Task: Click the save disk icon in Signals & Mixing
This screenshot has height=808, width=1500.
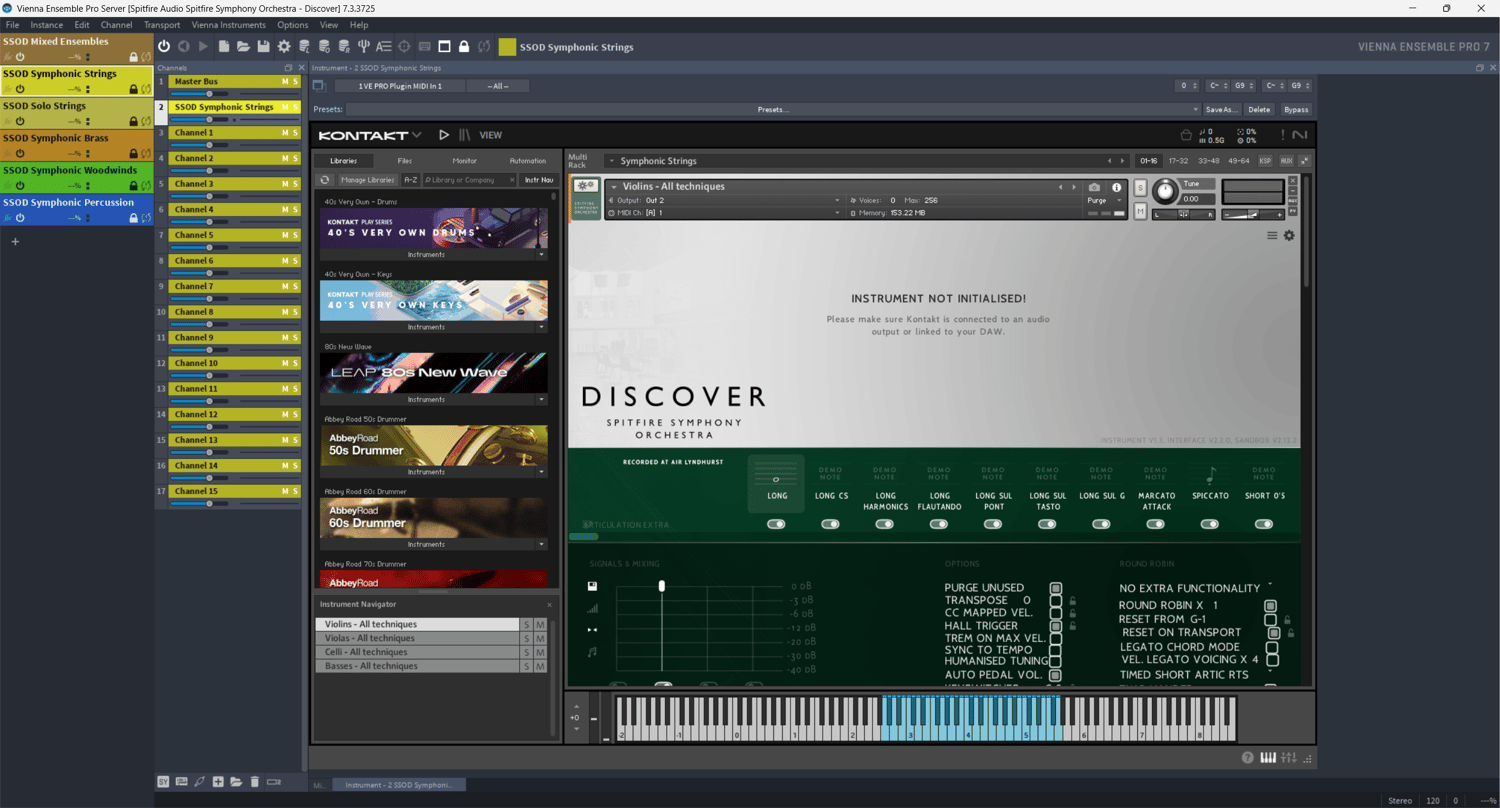Action: (593, 586)
